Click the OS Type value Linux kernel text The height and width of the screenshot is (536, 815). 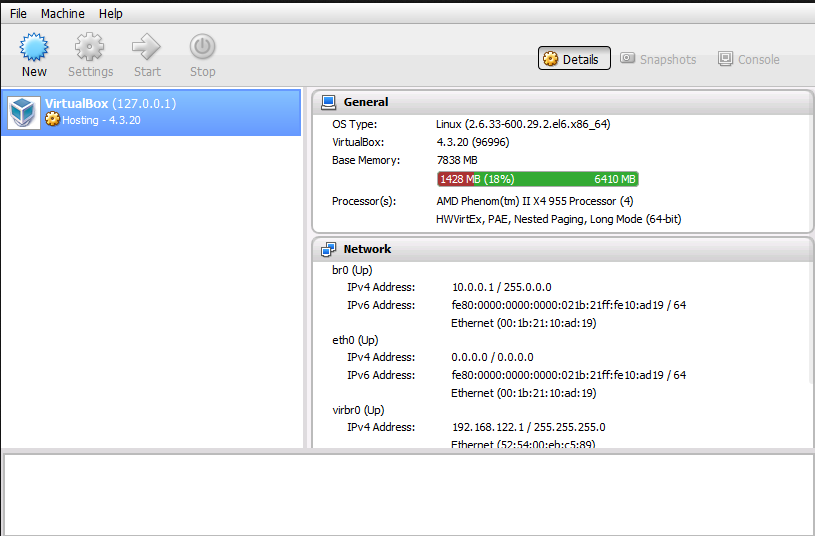click(x=523, y=124)
